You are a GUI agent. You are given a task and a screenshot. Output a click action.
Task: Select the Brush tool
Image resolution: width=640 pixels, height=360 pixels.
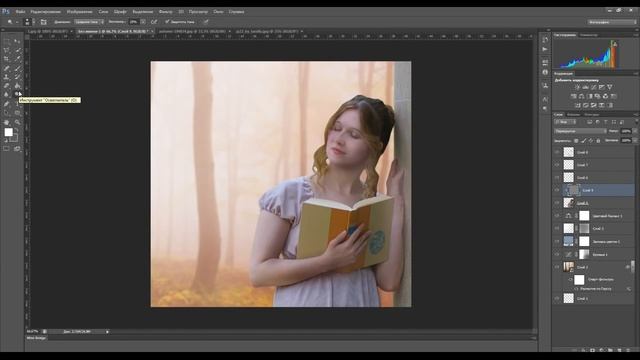17,68
